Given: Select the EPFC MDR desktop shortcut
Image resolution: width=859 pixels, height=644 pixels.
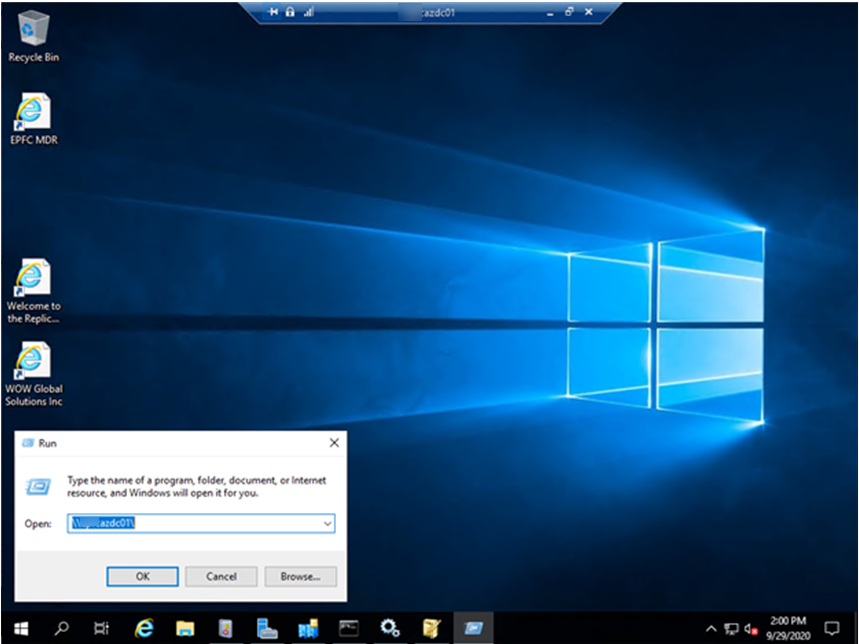Looking at the screenshot, I should coord(33,114).
